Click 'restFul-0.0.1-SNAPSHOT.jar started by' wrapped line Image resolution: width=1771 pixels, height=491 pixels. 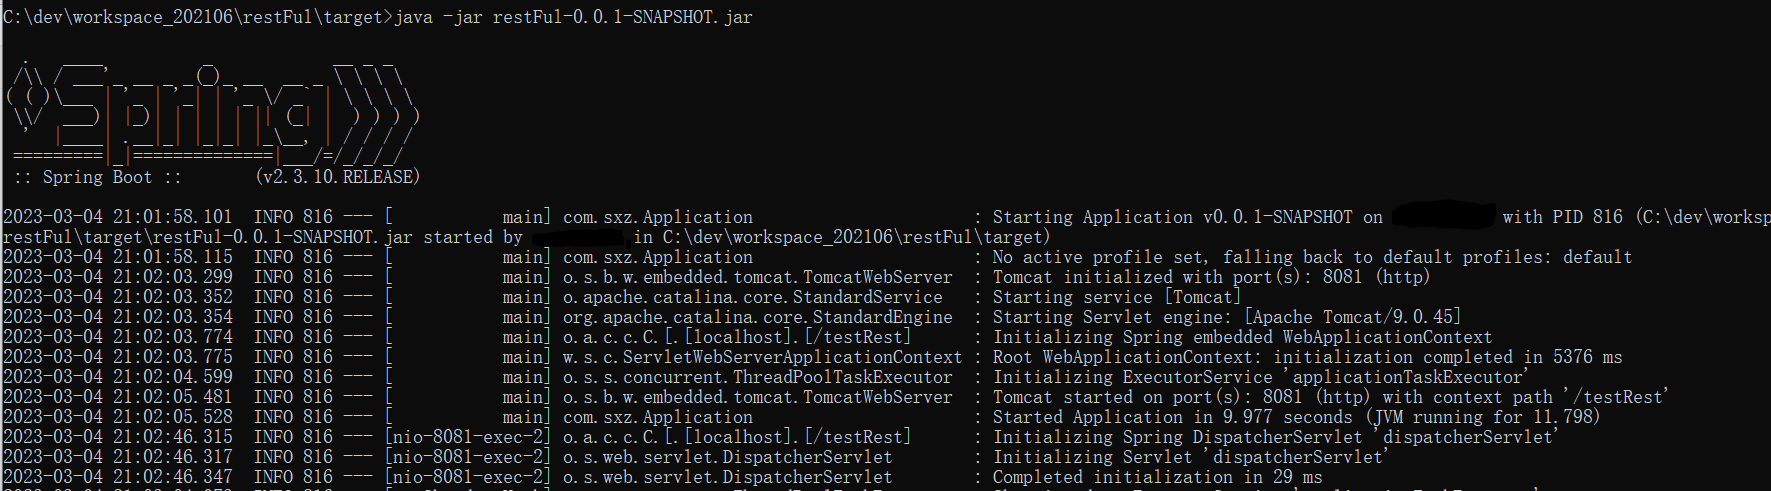click(x=263, y=237)
